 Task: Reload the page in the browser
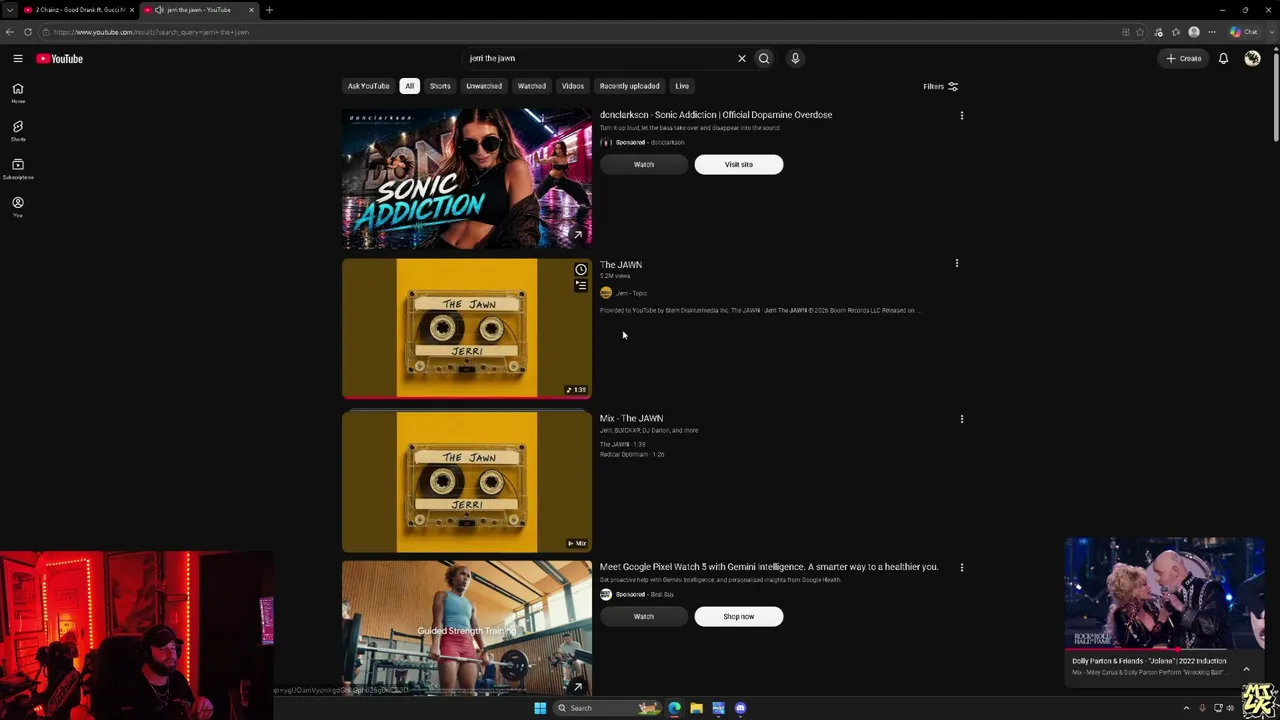click(28, 32)
